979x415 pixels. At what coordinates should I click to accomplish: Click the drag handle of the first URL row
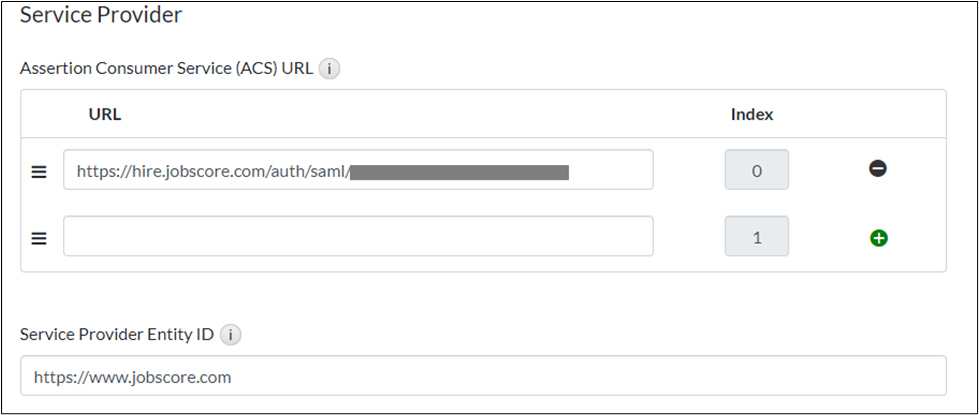point(39,171)
